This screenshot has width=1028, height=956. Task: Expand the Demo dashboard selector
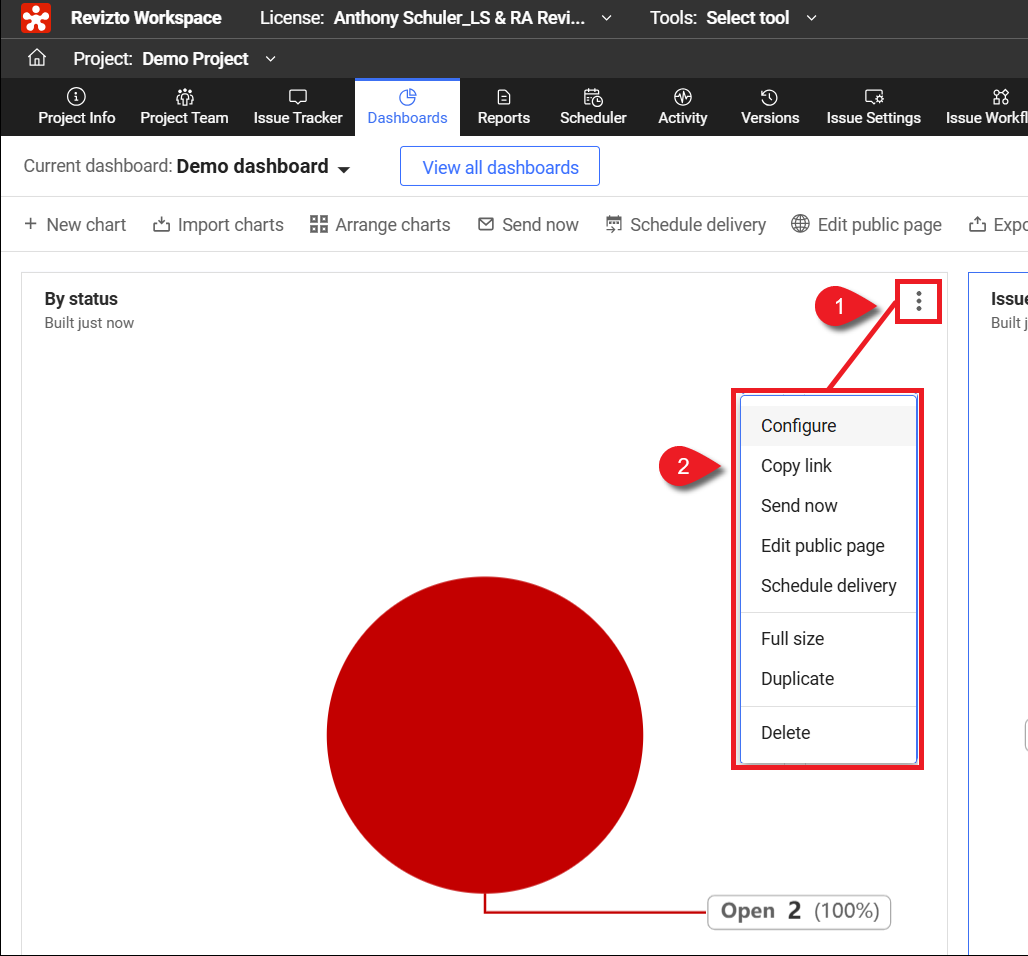tap(264, 167)
